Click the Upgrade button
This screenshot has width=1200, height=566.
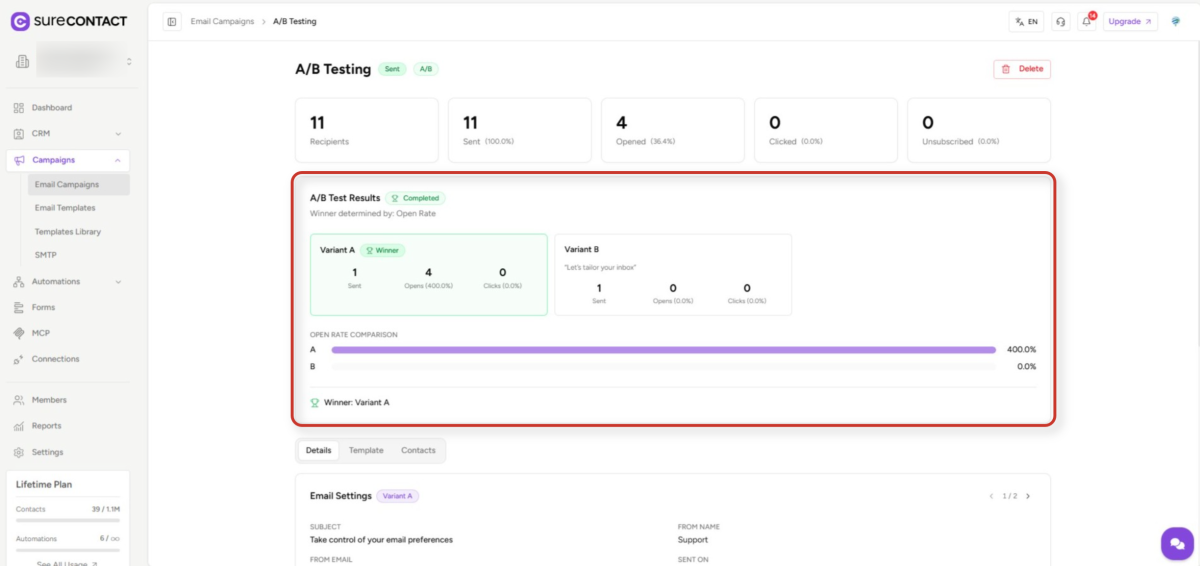pos(1130,21)
